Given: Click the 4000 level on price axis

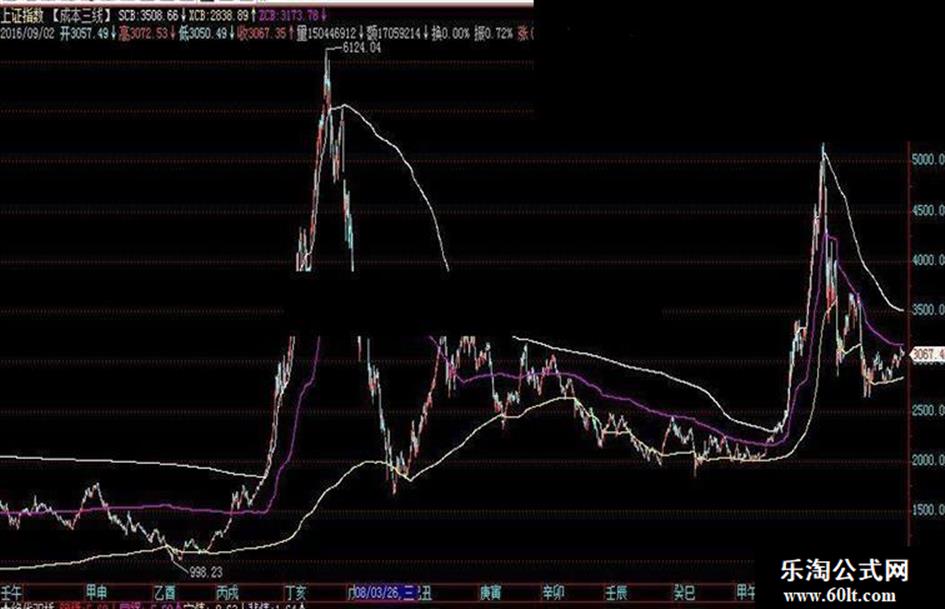Looking at the screenshot, I should pyautogui.click(x=928, y=260).
